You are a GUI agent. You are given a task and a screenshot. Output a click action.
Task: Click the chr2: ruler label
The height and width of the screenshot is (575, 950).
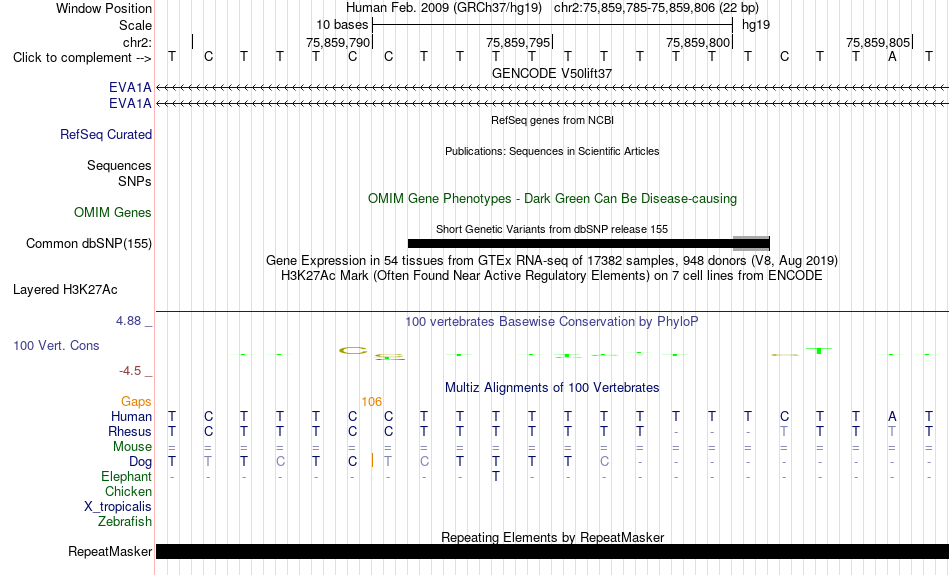pyautogui.click(x=137, y=42)
